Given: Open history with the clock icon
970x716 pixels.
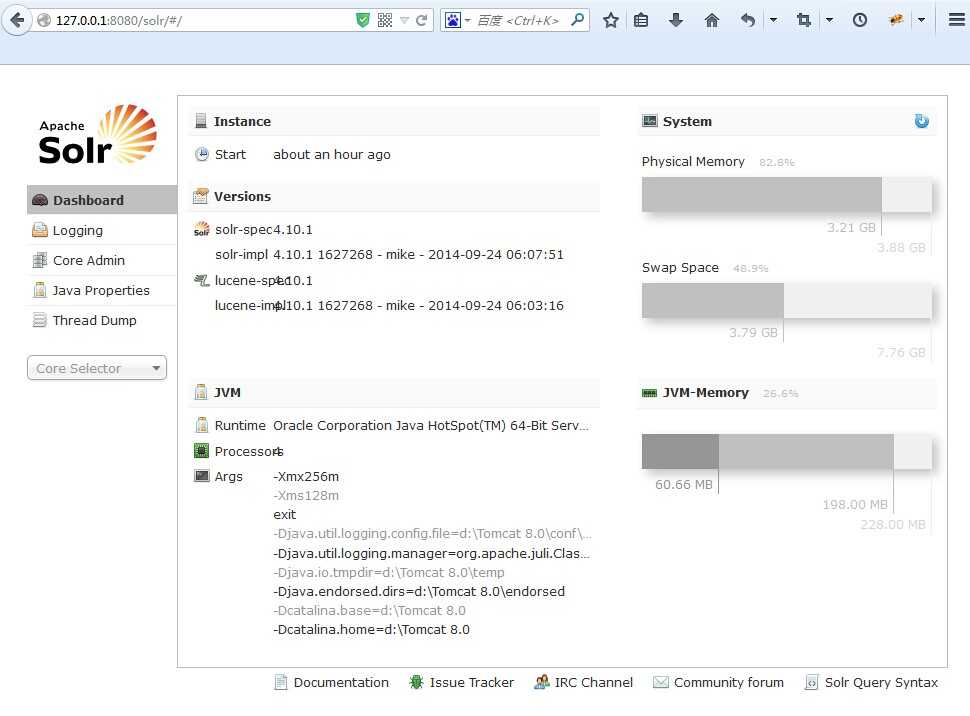Looking at the screenshot, I should click(860, 20).
